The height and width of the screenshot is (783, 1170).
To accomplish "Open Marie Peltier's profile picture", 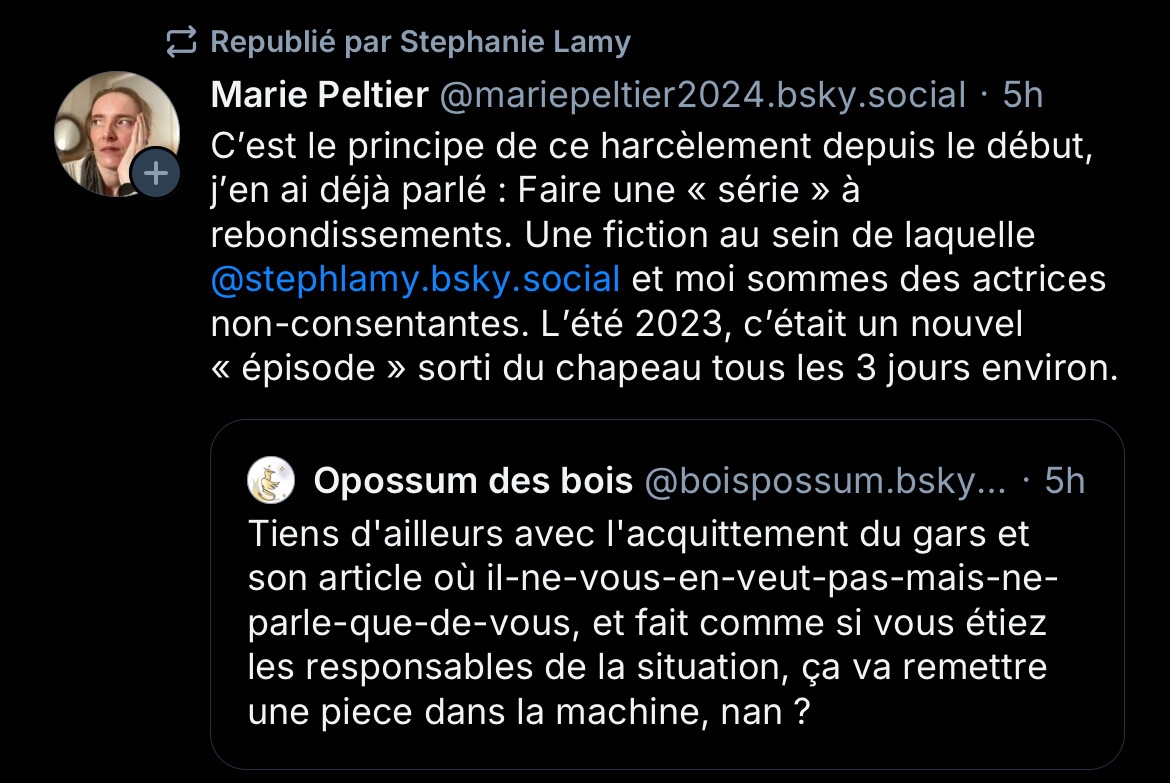I will (x=116, y=133).
